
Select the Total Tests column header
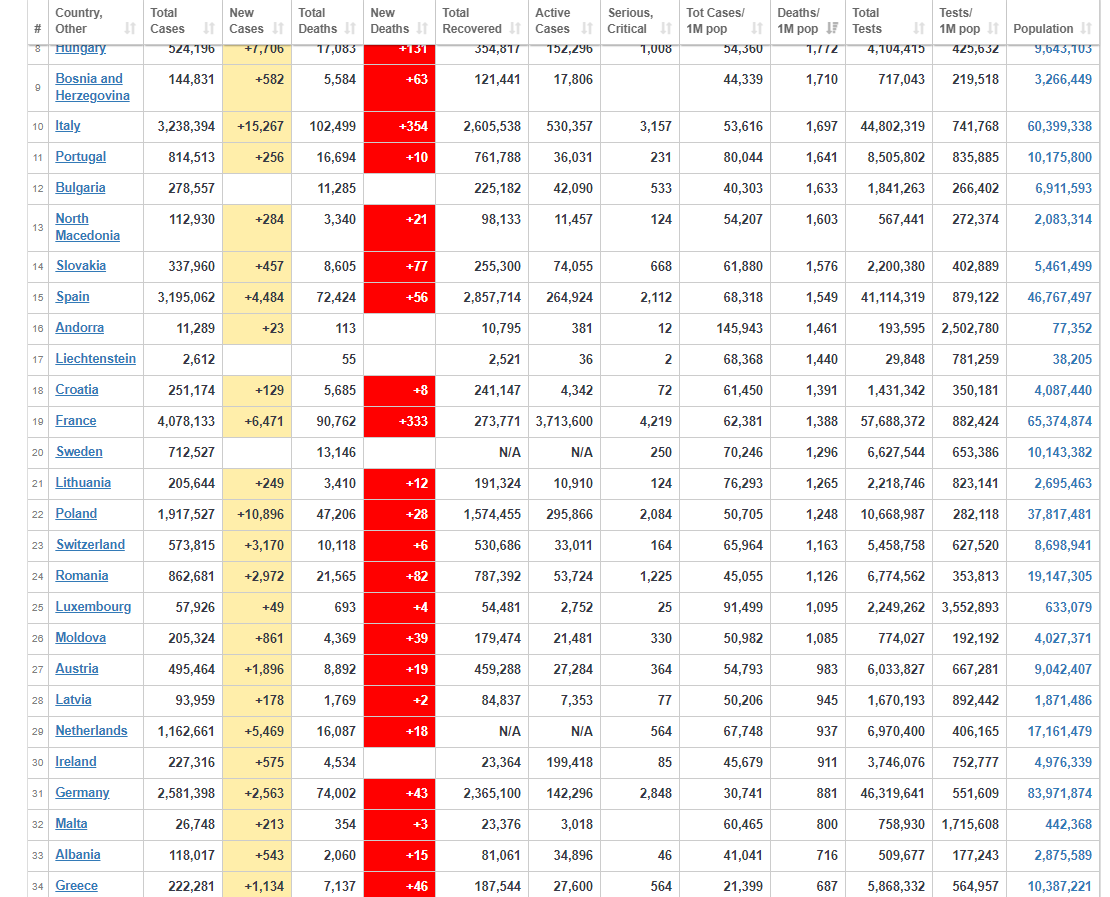click(866, 20)
